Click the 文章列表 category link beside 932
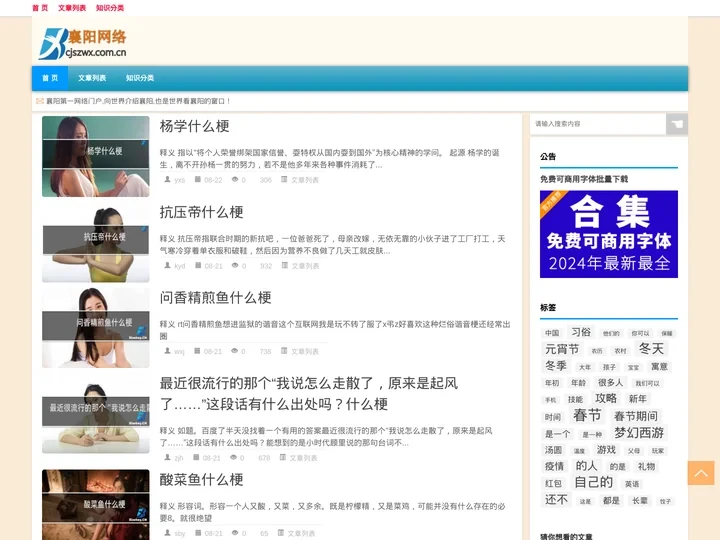The image size is (720, 540). [x=305, y=266]
